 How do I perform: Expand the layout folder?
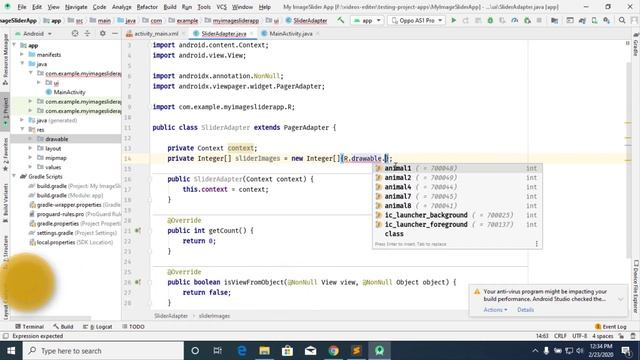(30, 148)
